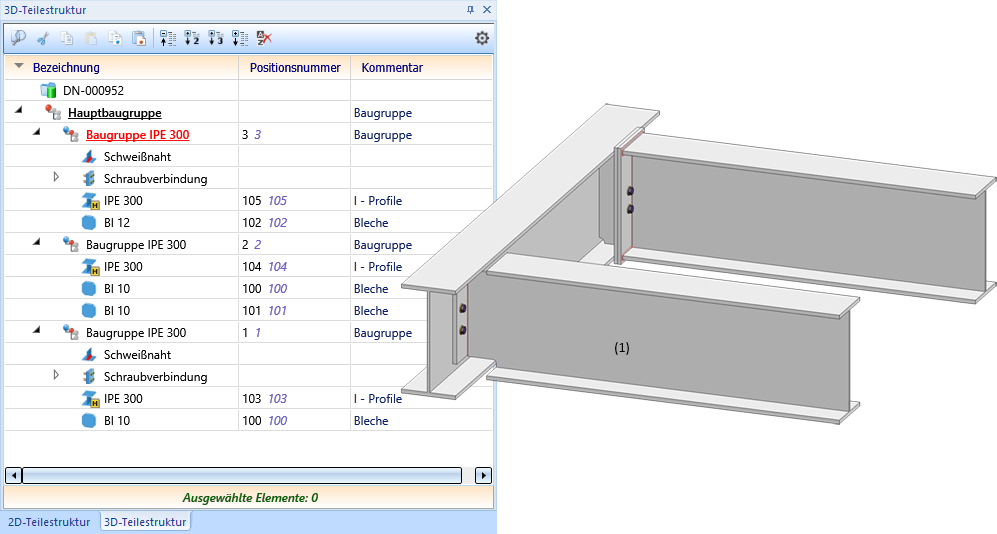Expand structure to level 3 icon
Screen dimensions: 997x534
(216, 38)
